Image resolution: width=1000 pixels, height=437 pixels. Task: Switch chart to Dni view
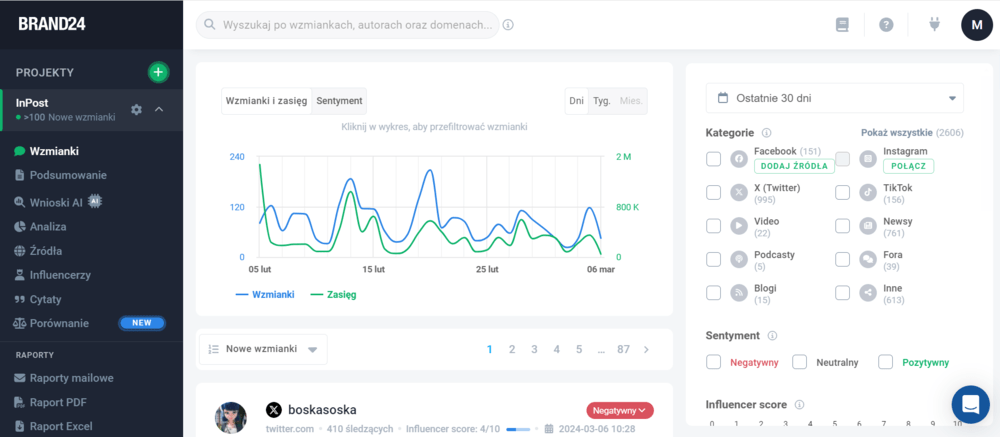577,101
